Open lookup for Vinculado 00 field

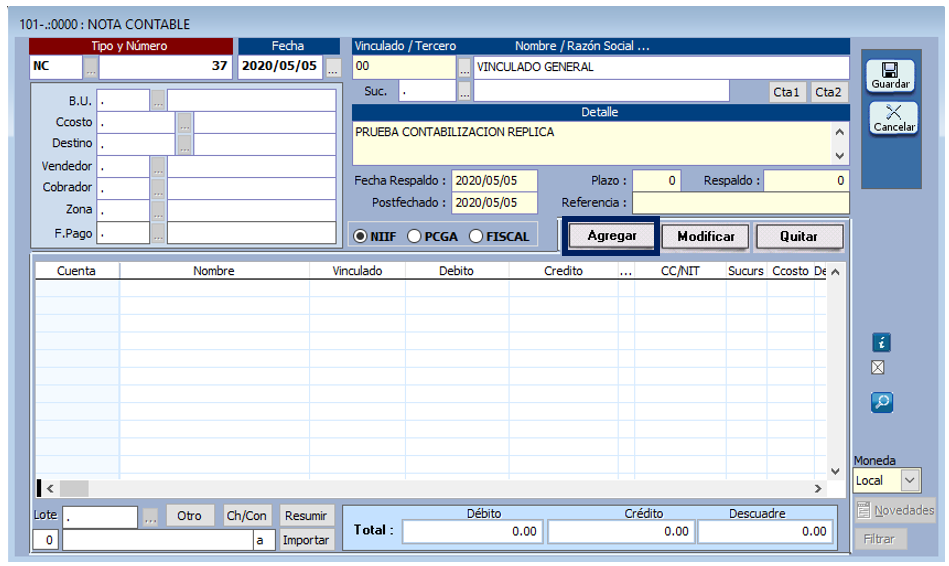coord(464,68)
